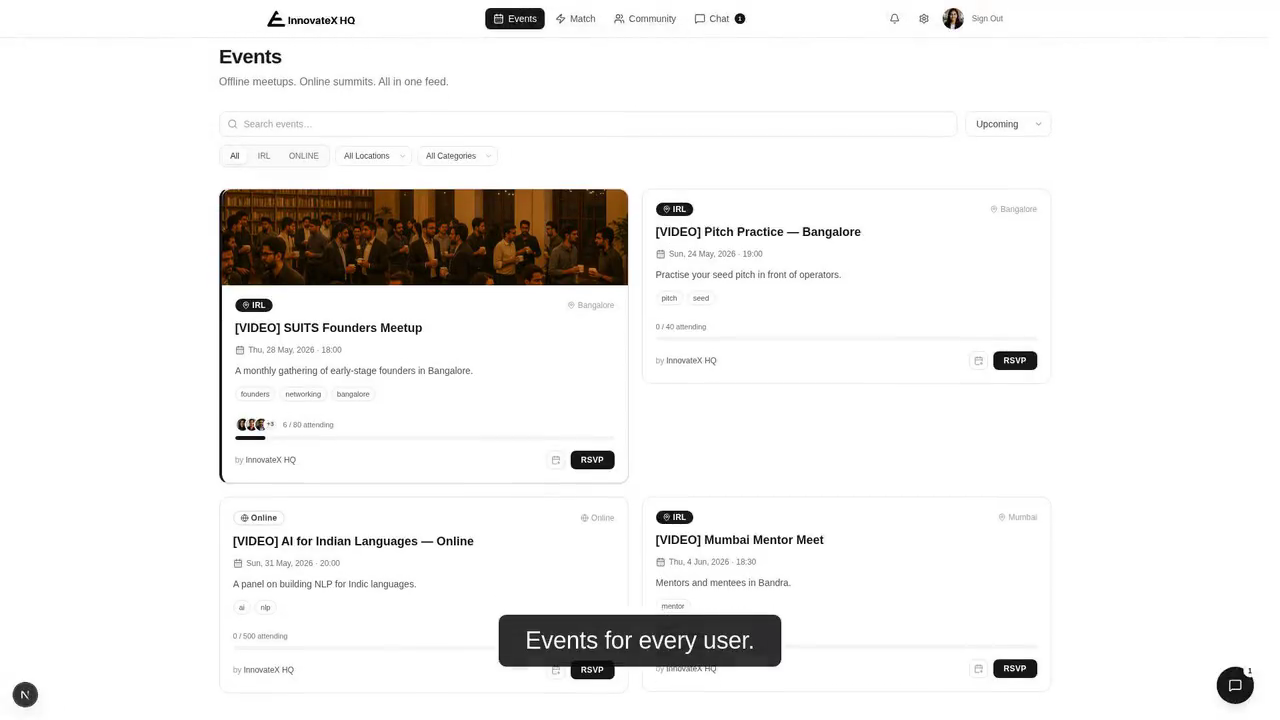Select the All filter toggle

pos(235,156)
